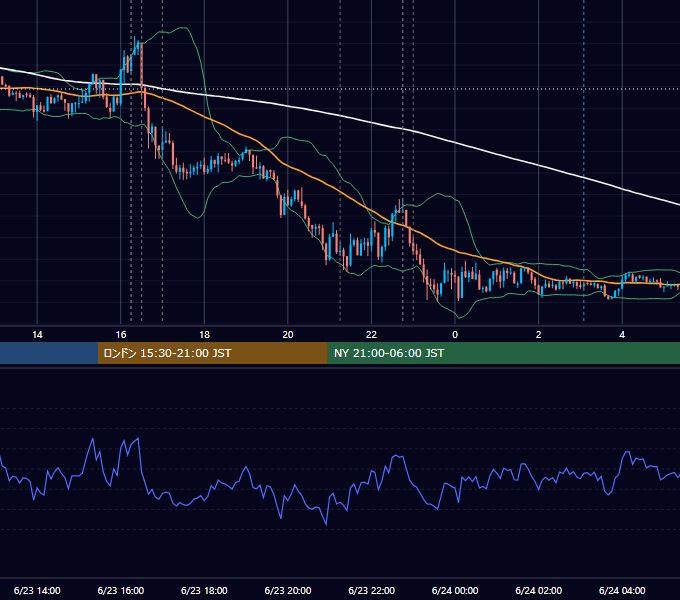Click the 6/23 16:00 time label
The image size is (680, 600).
121,590
